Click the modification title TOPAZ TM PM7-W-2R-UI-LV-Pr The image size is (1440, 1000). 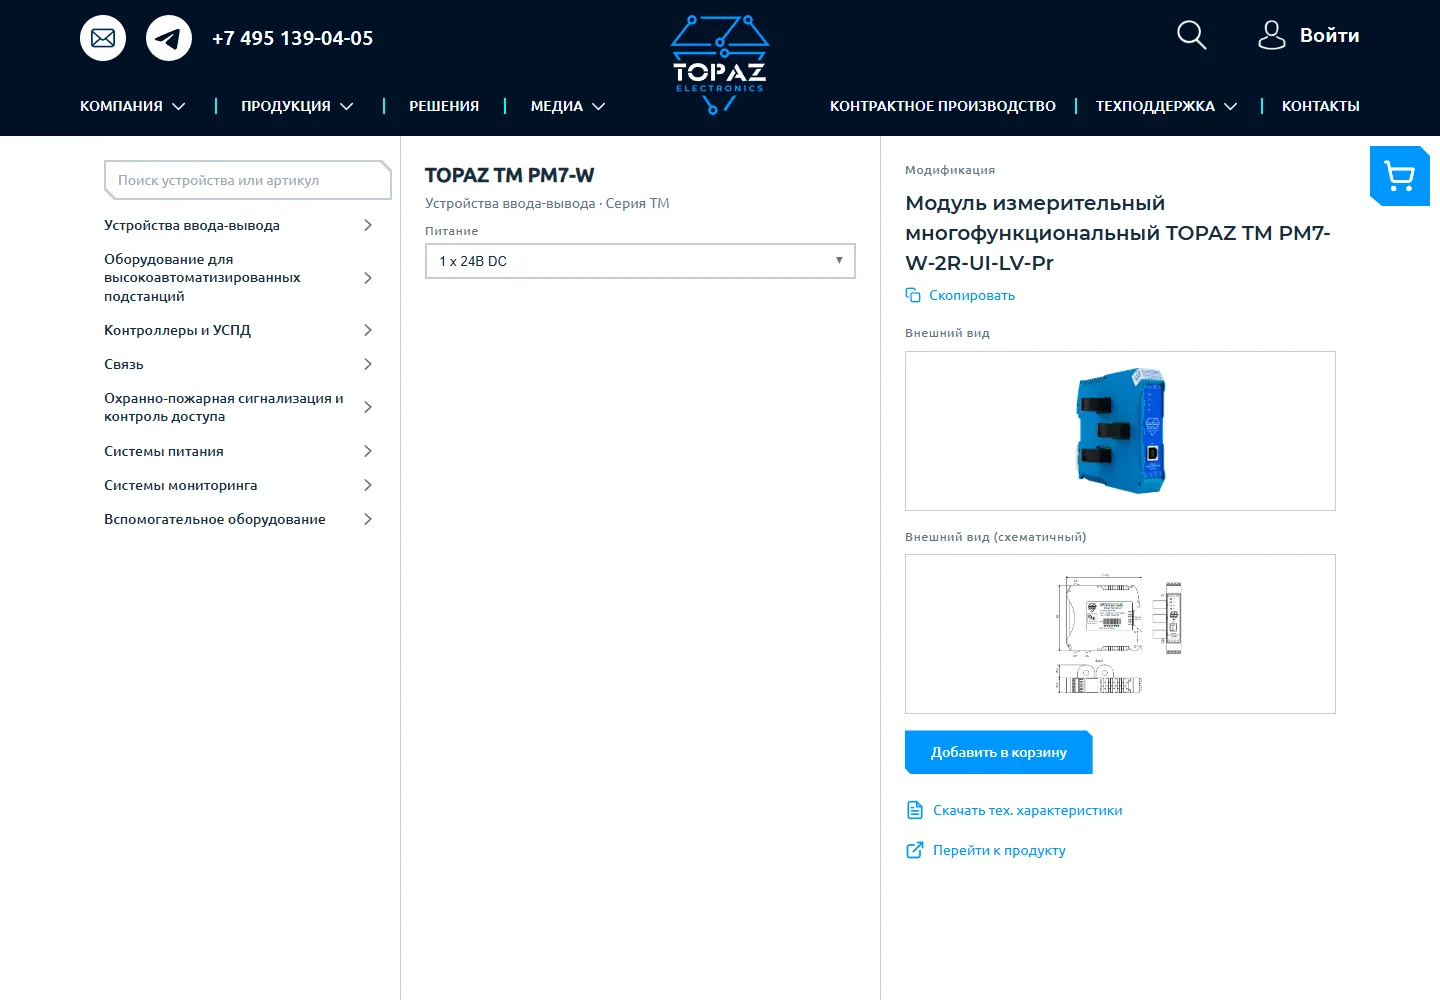point(1118,233)
